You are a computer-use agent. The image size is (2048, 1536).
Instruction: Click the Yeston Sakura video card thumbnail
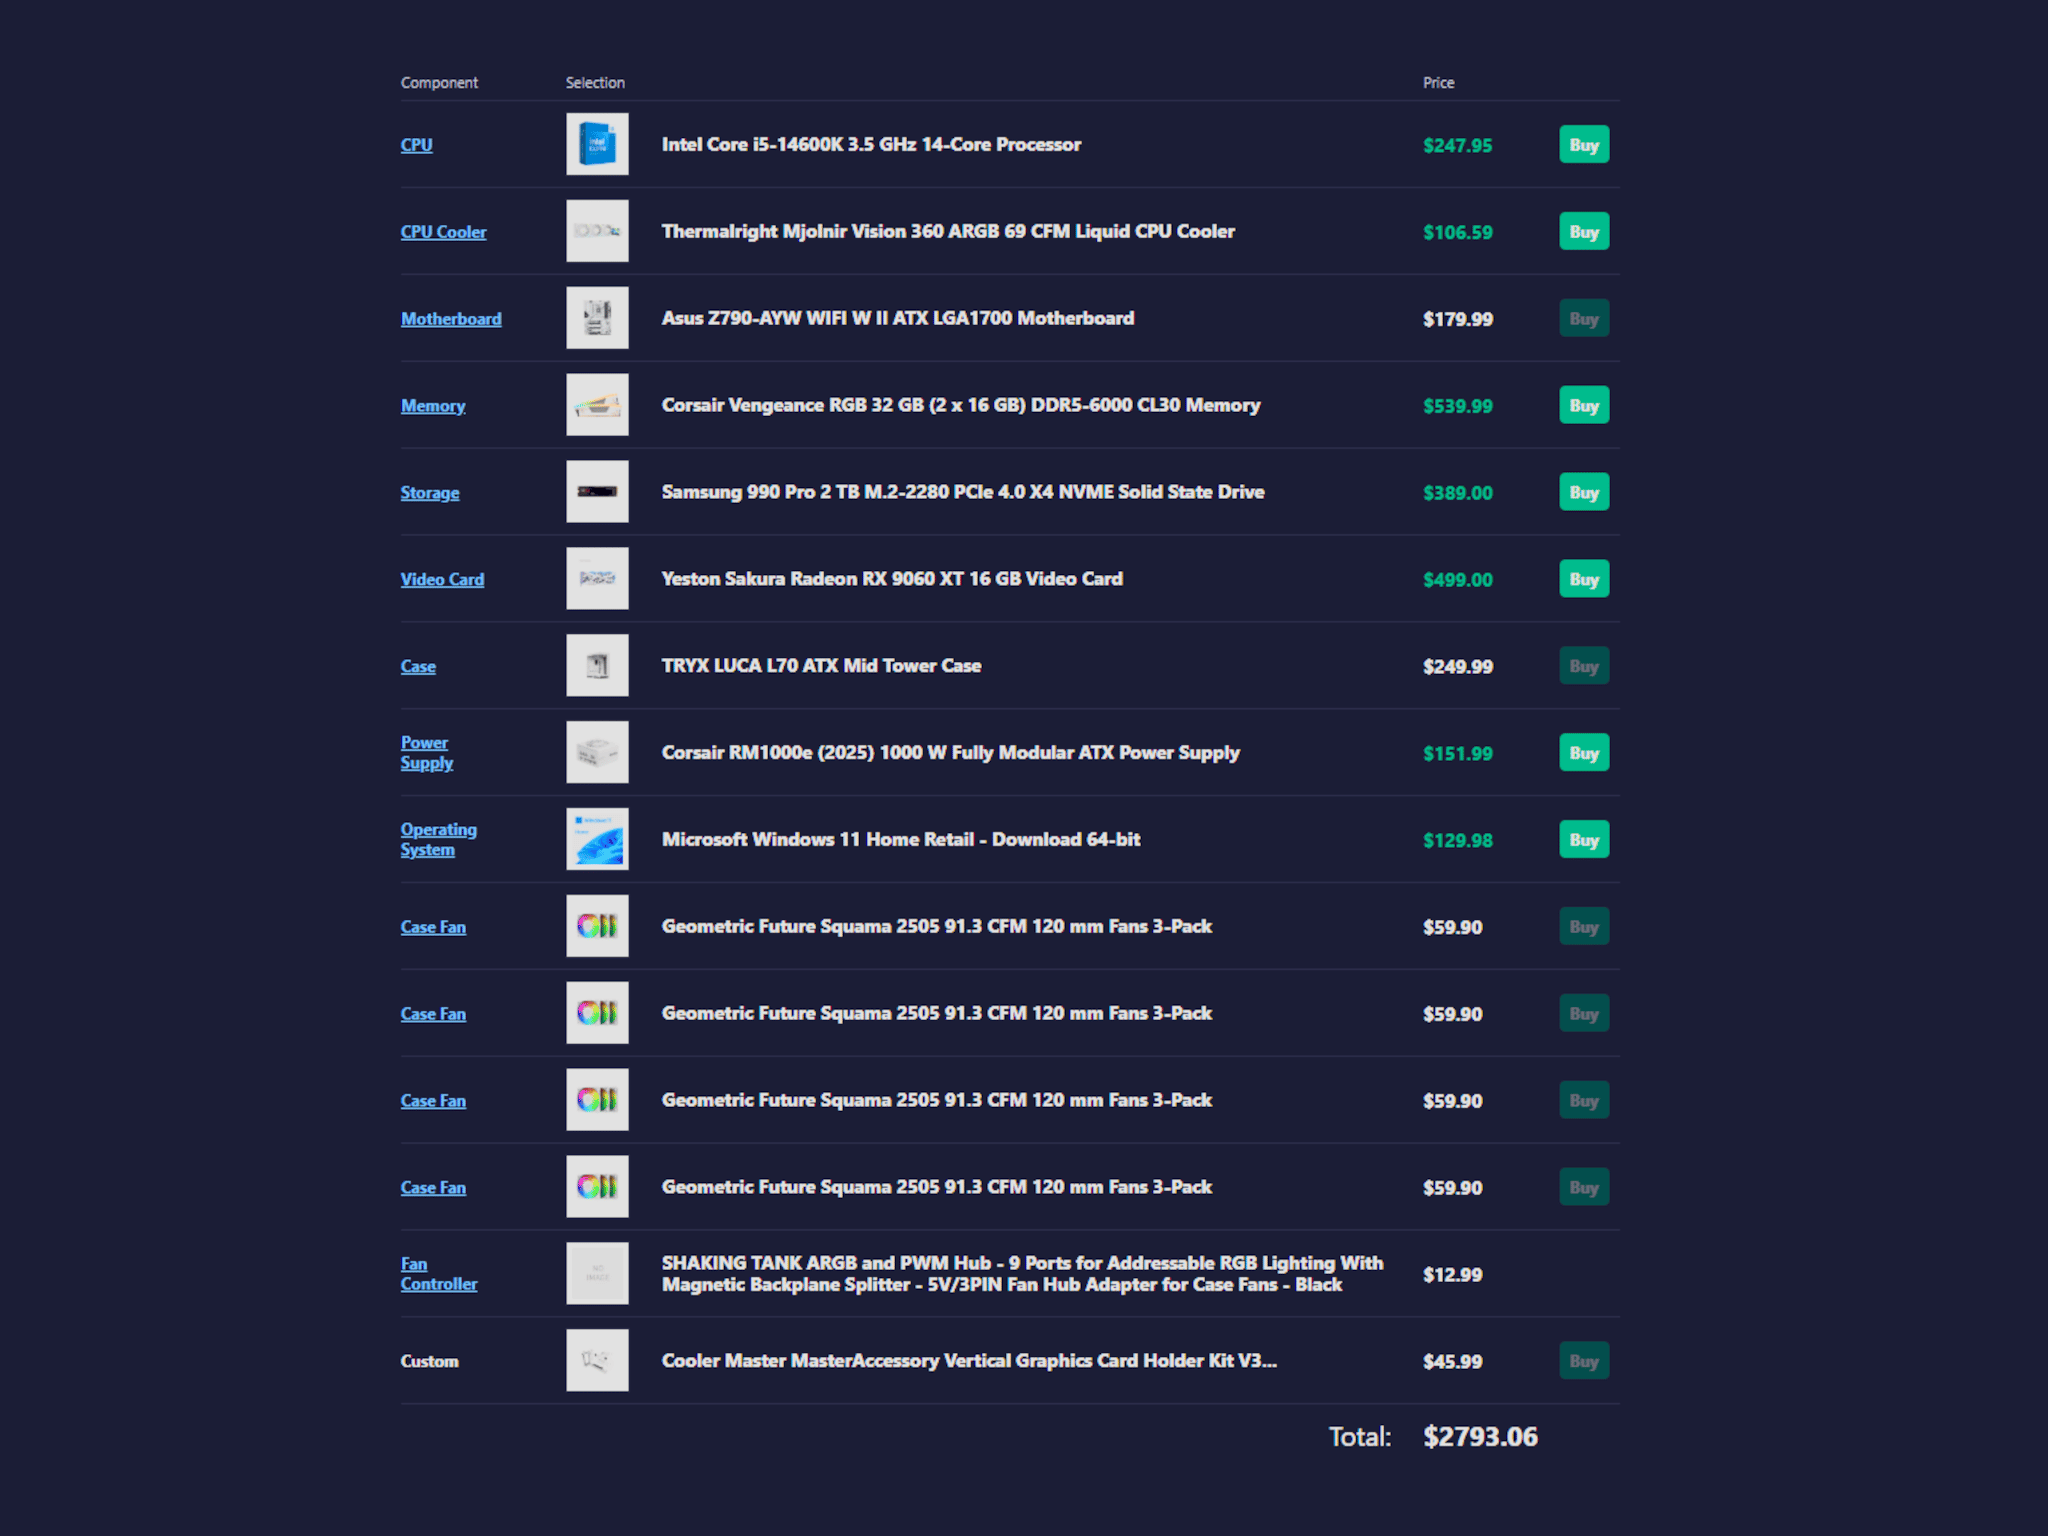597,579
